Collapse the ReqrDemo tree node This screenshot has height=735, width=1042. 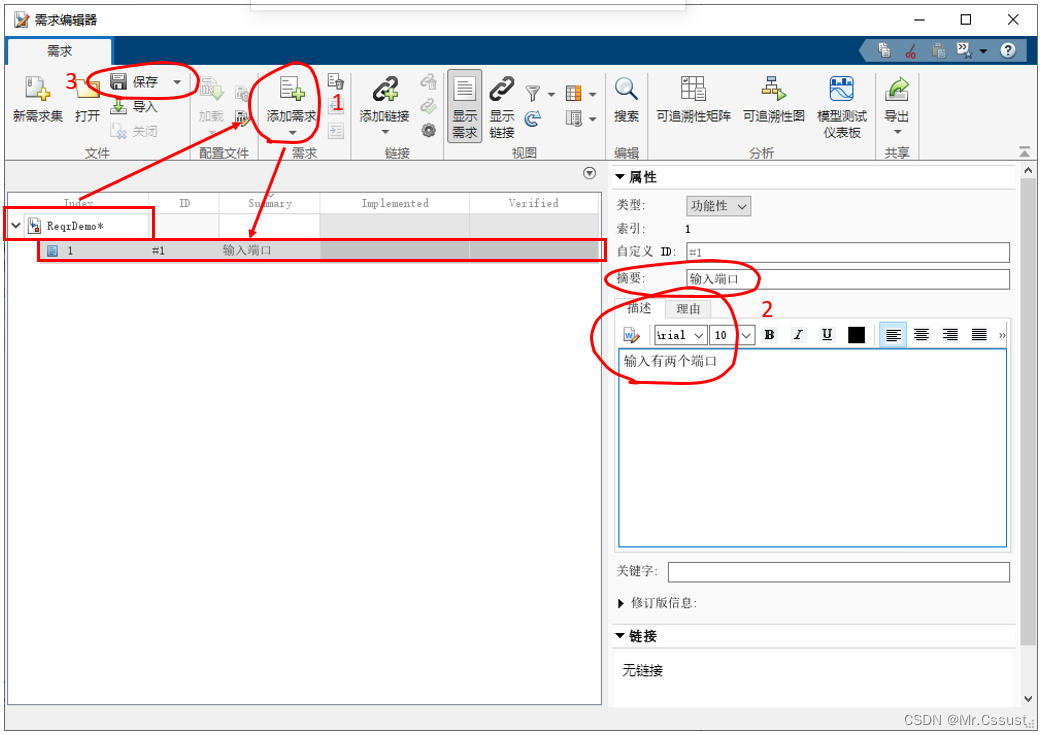tap(15, 226)
